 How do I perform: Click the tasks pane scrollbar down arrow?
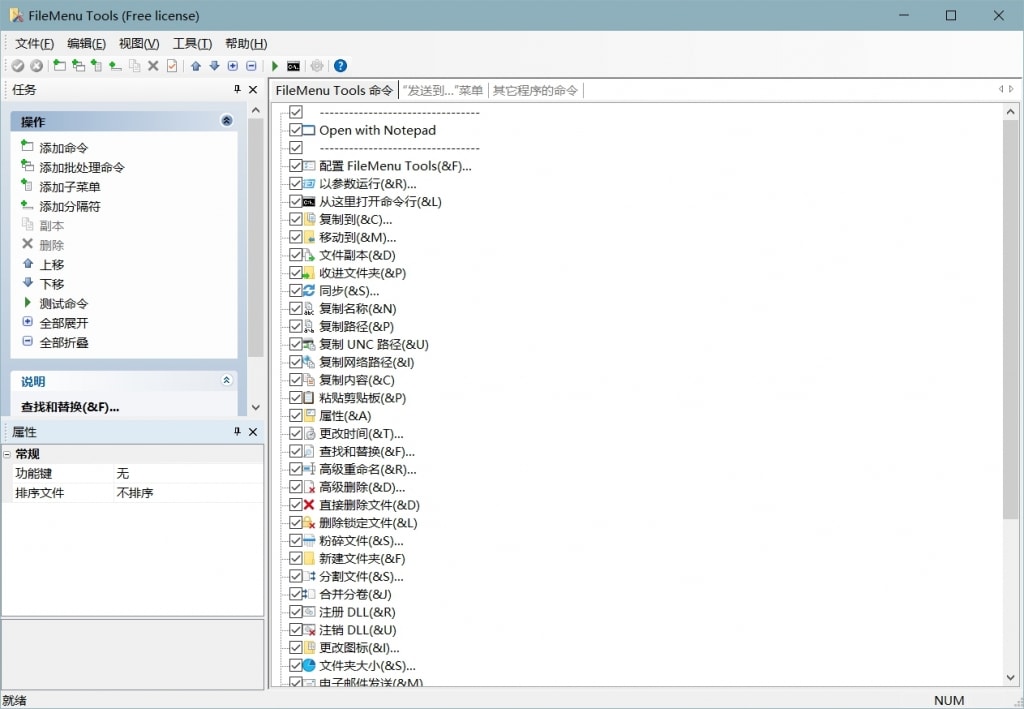pos(255,407)
